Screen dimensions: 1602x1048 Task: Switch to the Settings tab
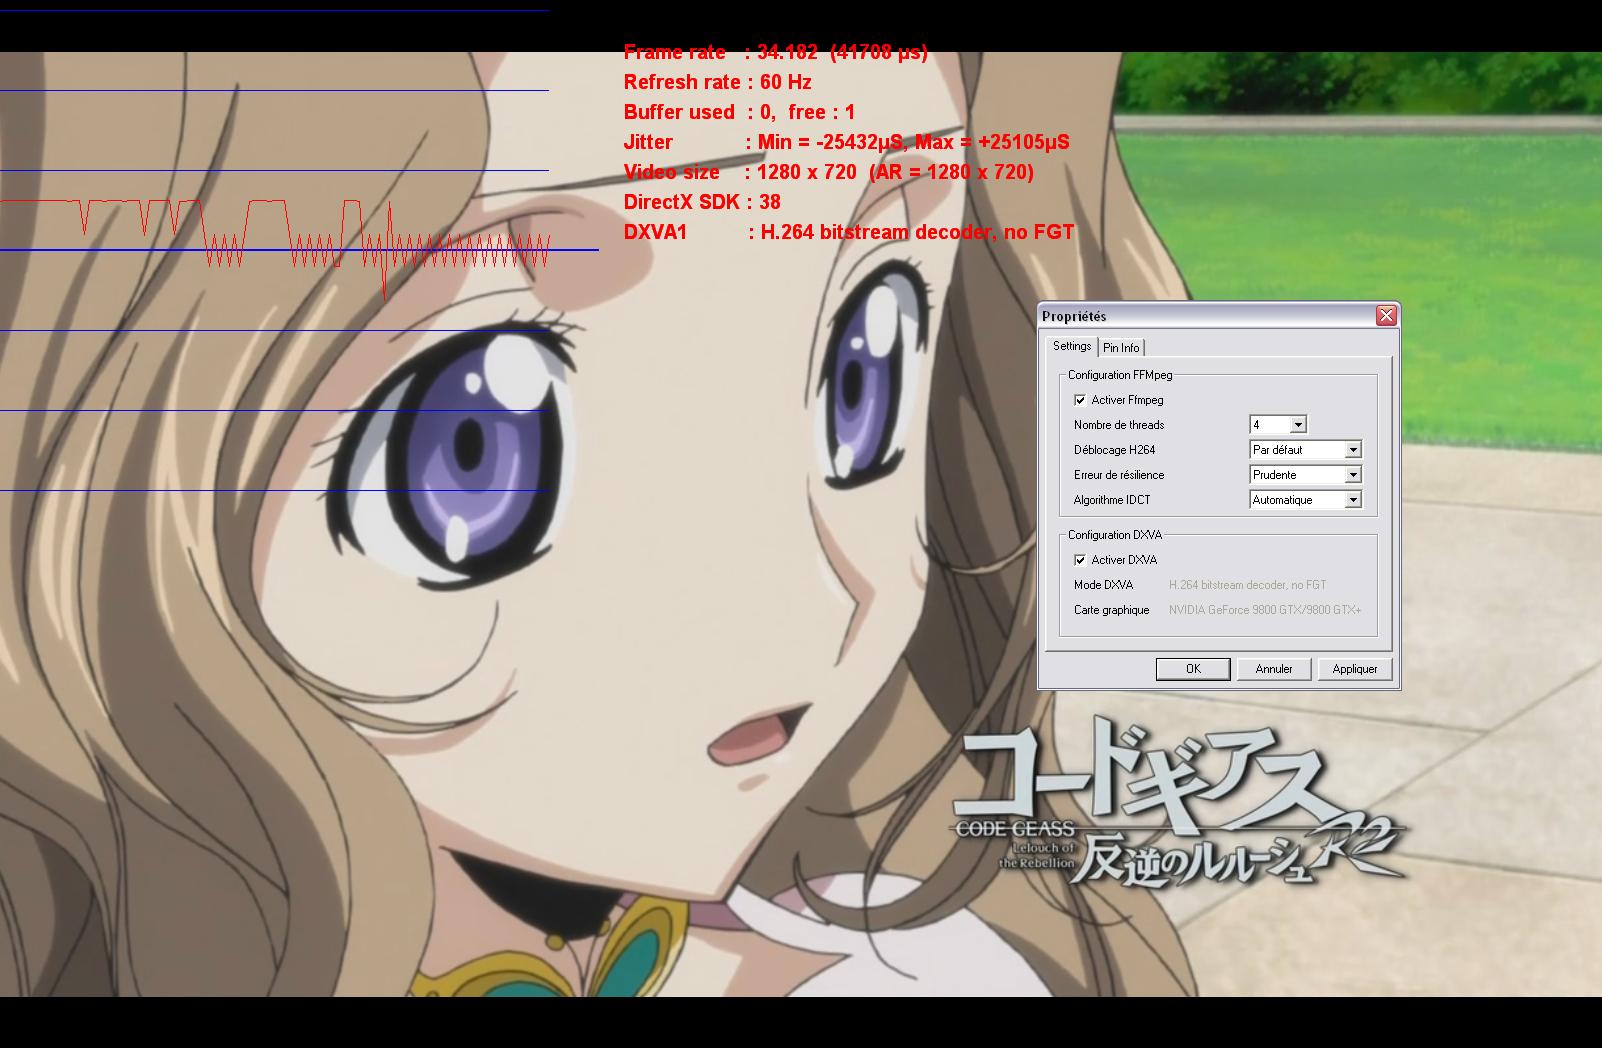(1071, 346)
